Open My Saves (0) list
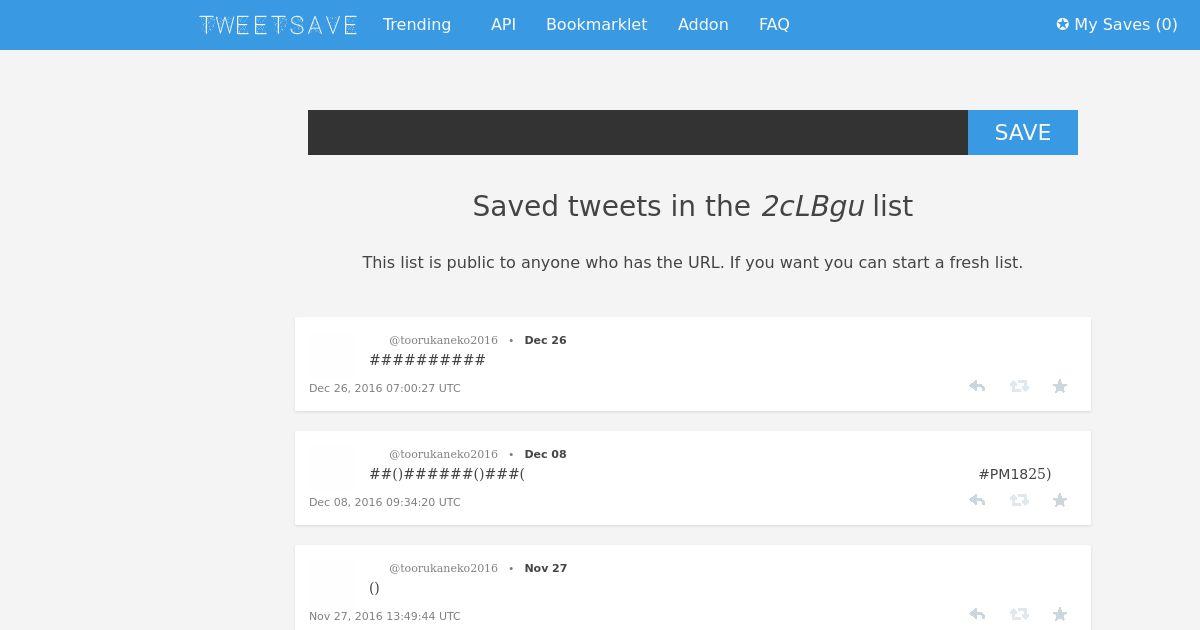The height and width of the screenshot is (630, 1200). 1117,25
